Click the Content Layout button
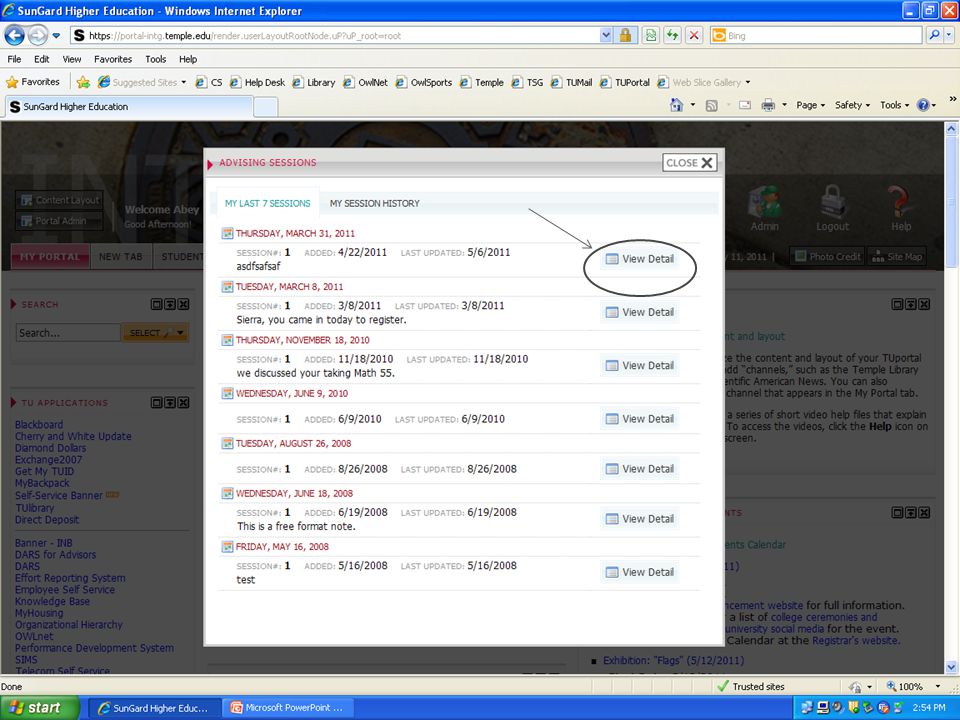The image size is (960, 720). pyautogui.click(x=59, y=200)
